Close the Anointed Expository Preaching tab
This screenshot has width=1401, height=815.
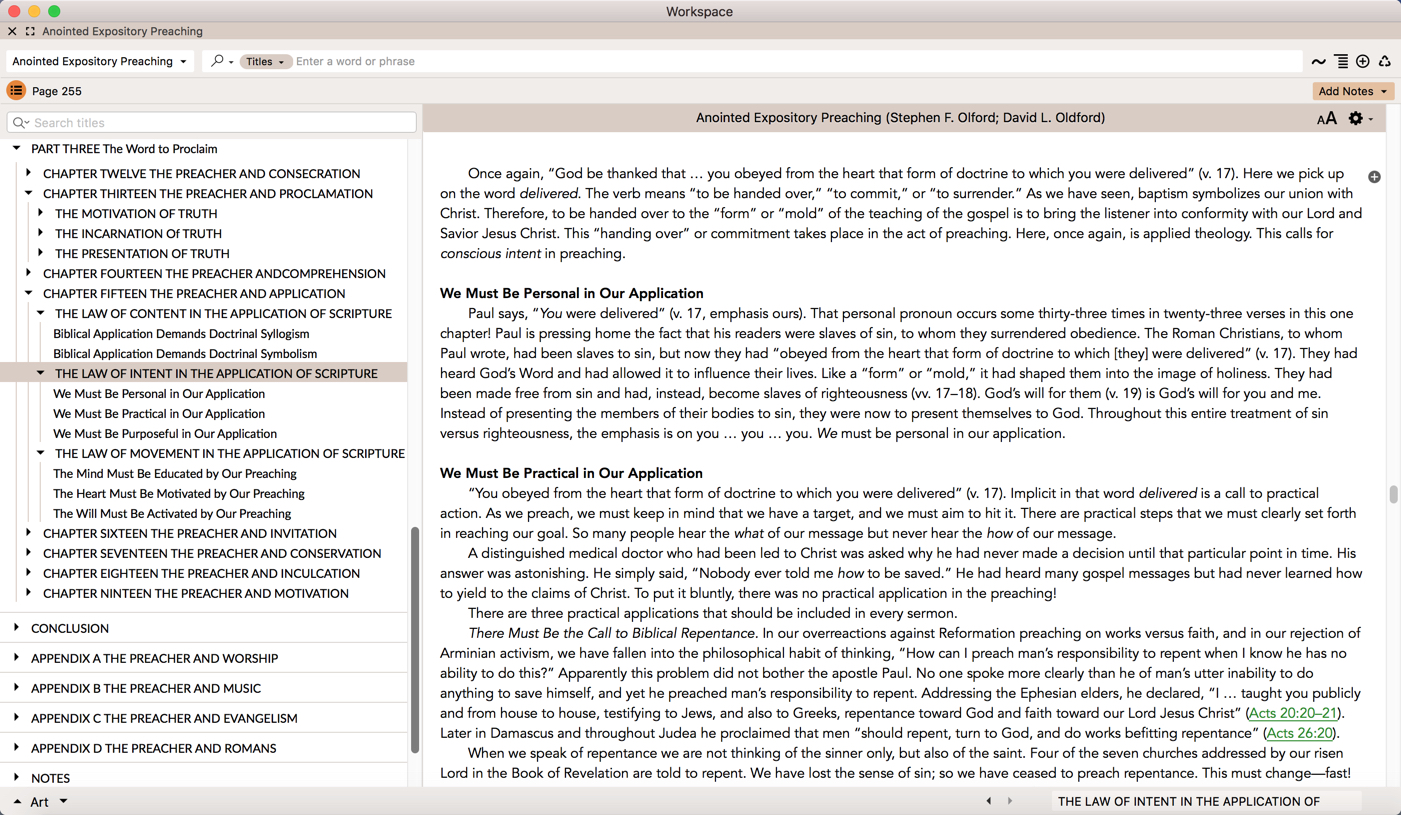12,31
